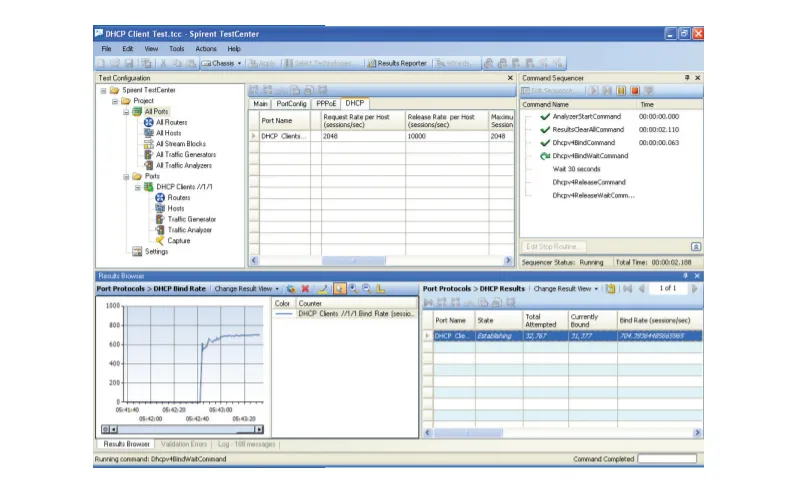800x484 pixels.
Task: Open the Edit menu
Action: (x=128, y=49)
